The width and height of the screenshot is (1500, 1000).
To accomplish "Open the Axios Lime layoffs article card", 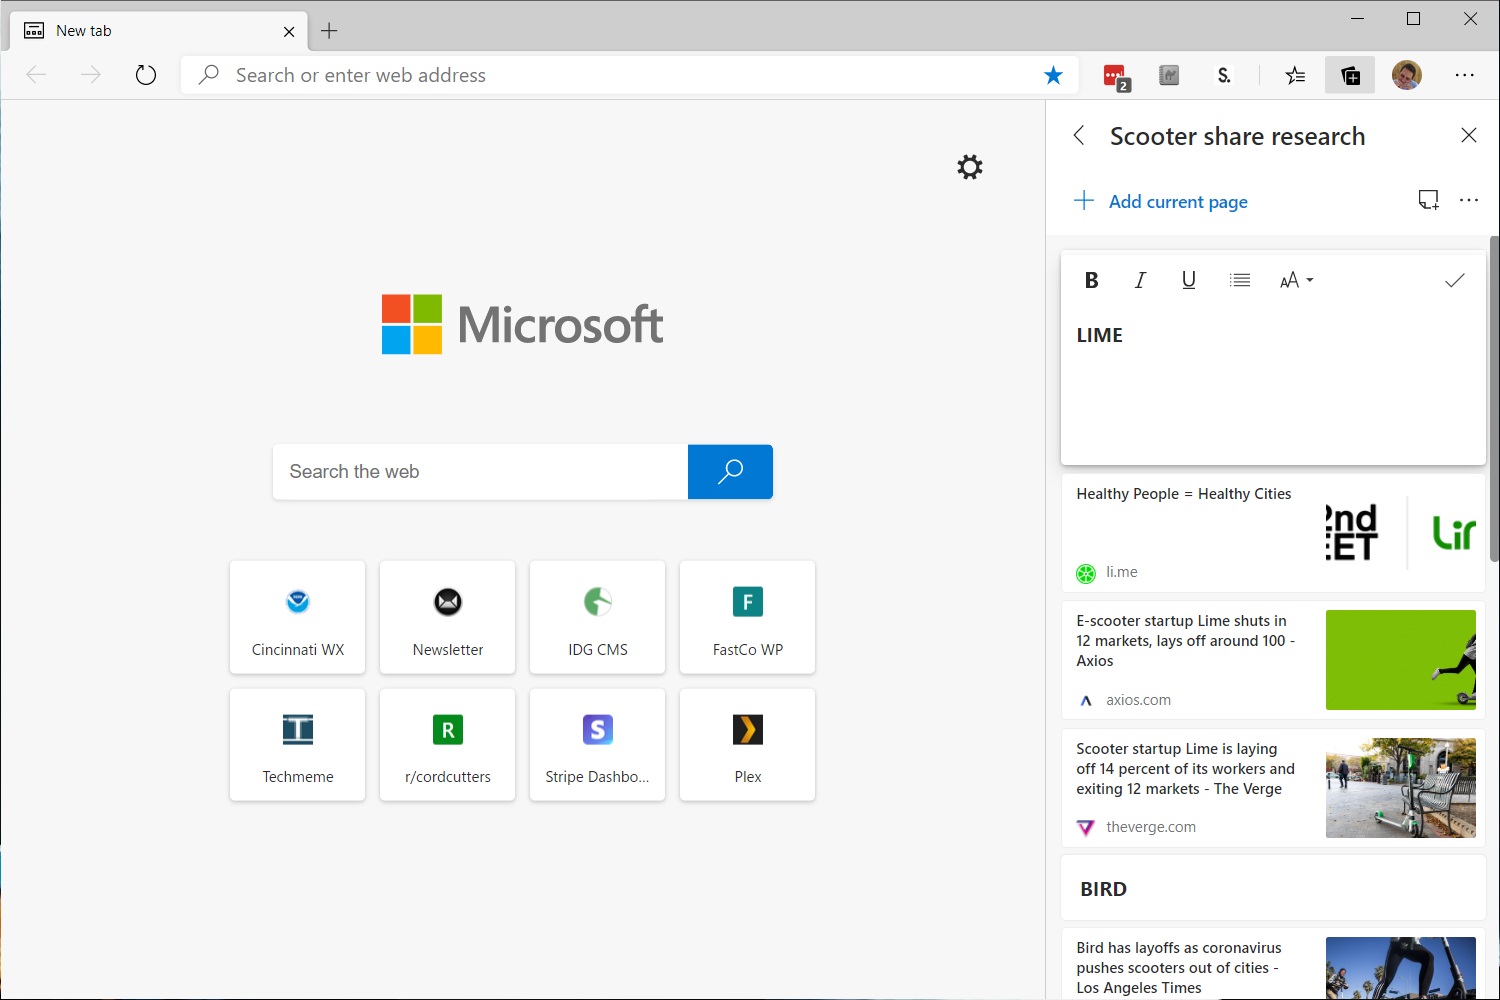I will click(1273, 660).
